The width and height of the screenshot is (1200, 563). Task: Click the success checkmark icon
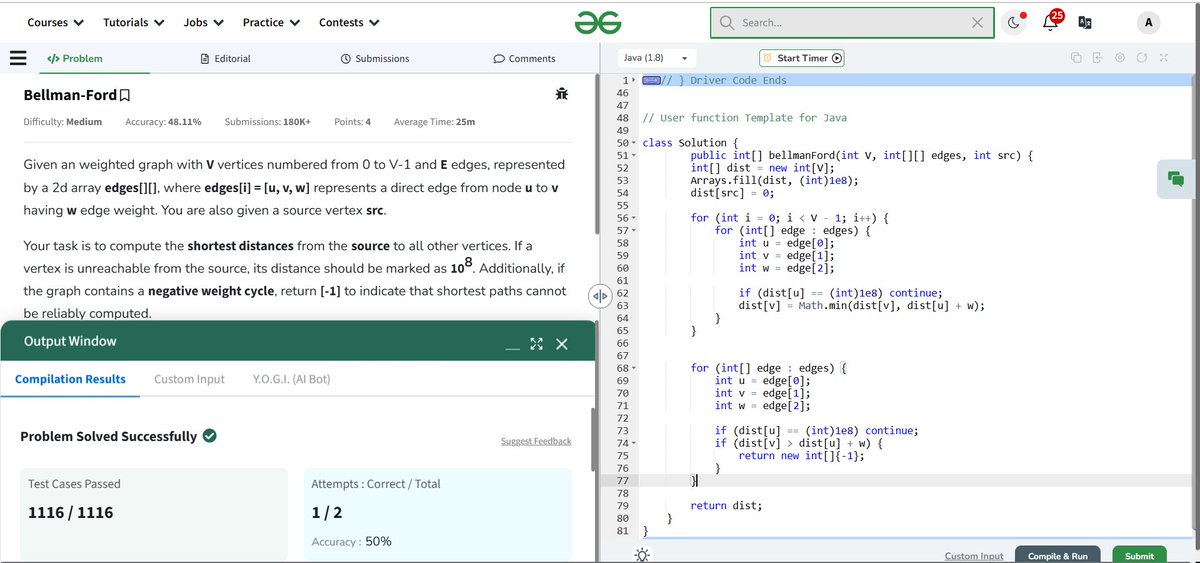click(210, 436)
